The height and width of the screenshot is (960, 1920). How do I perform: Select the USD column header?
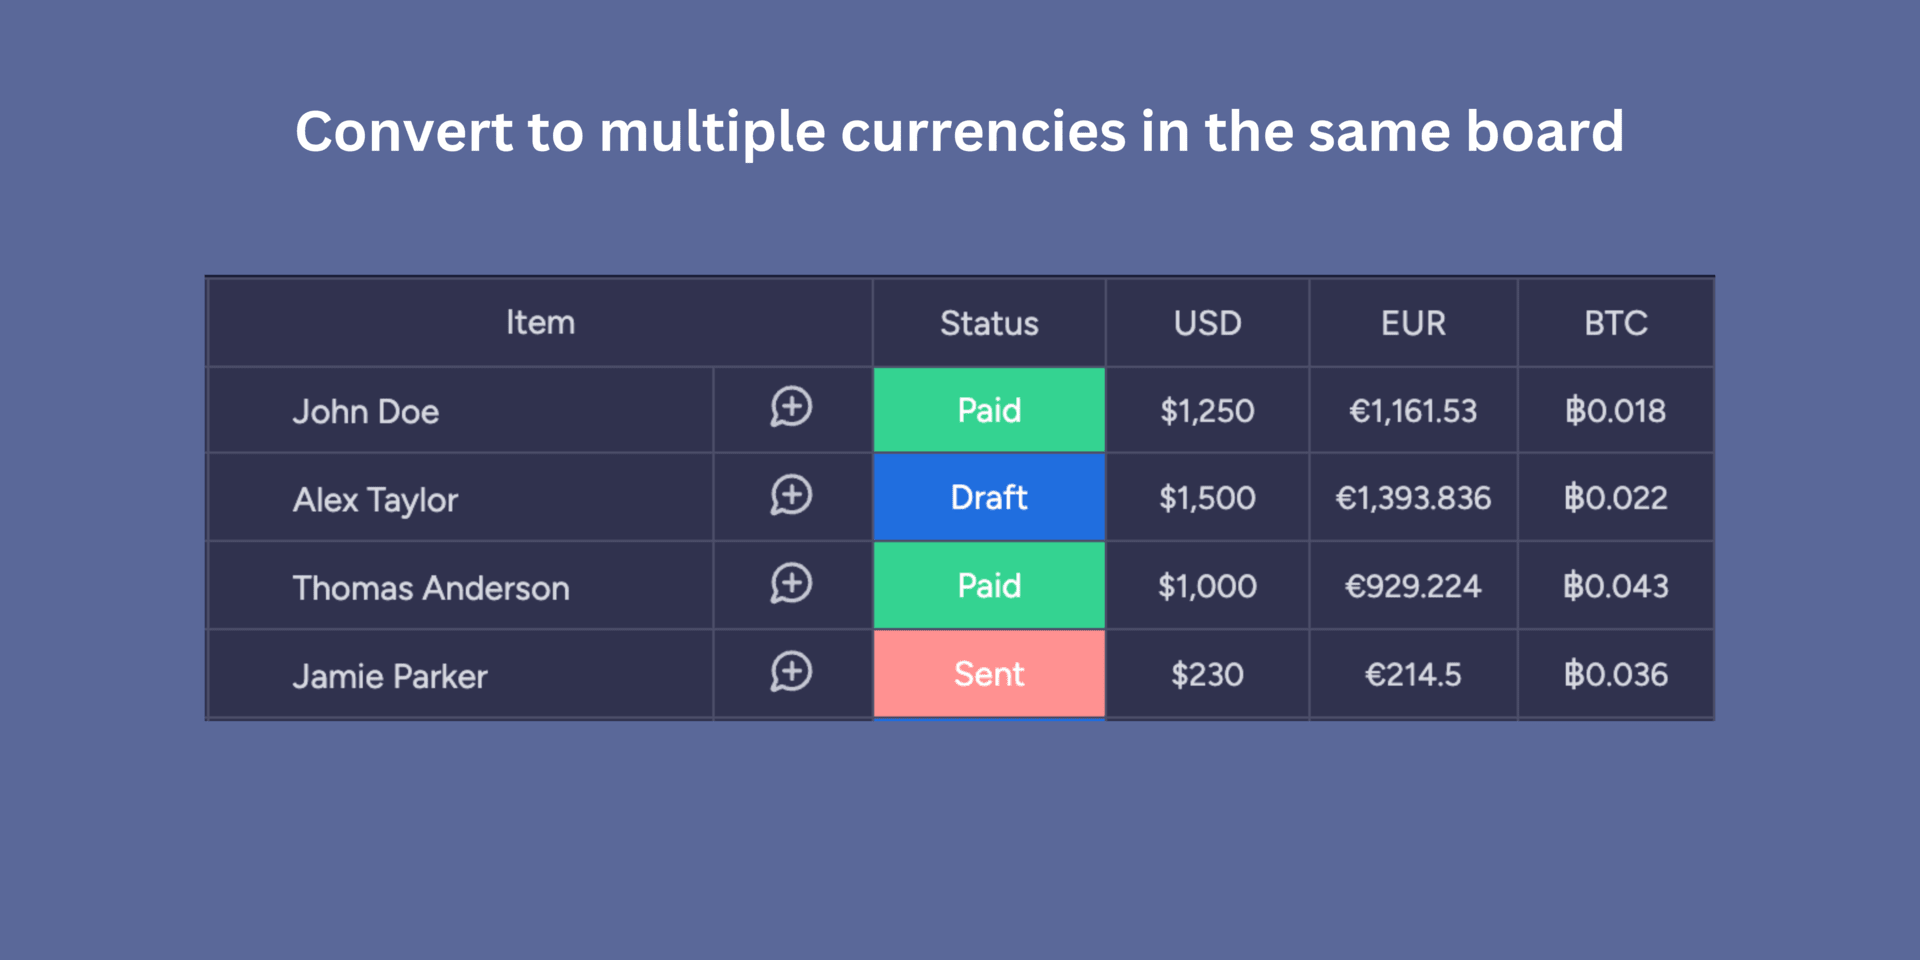(1207, 323)
